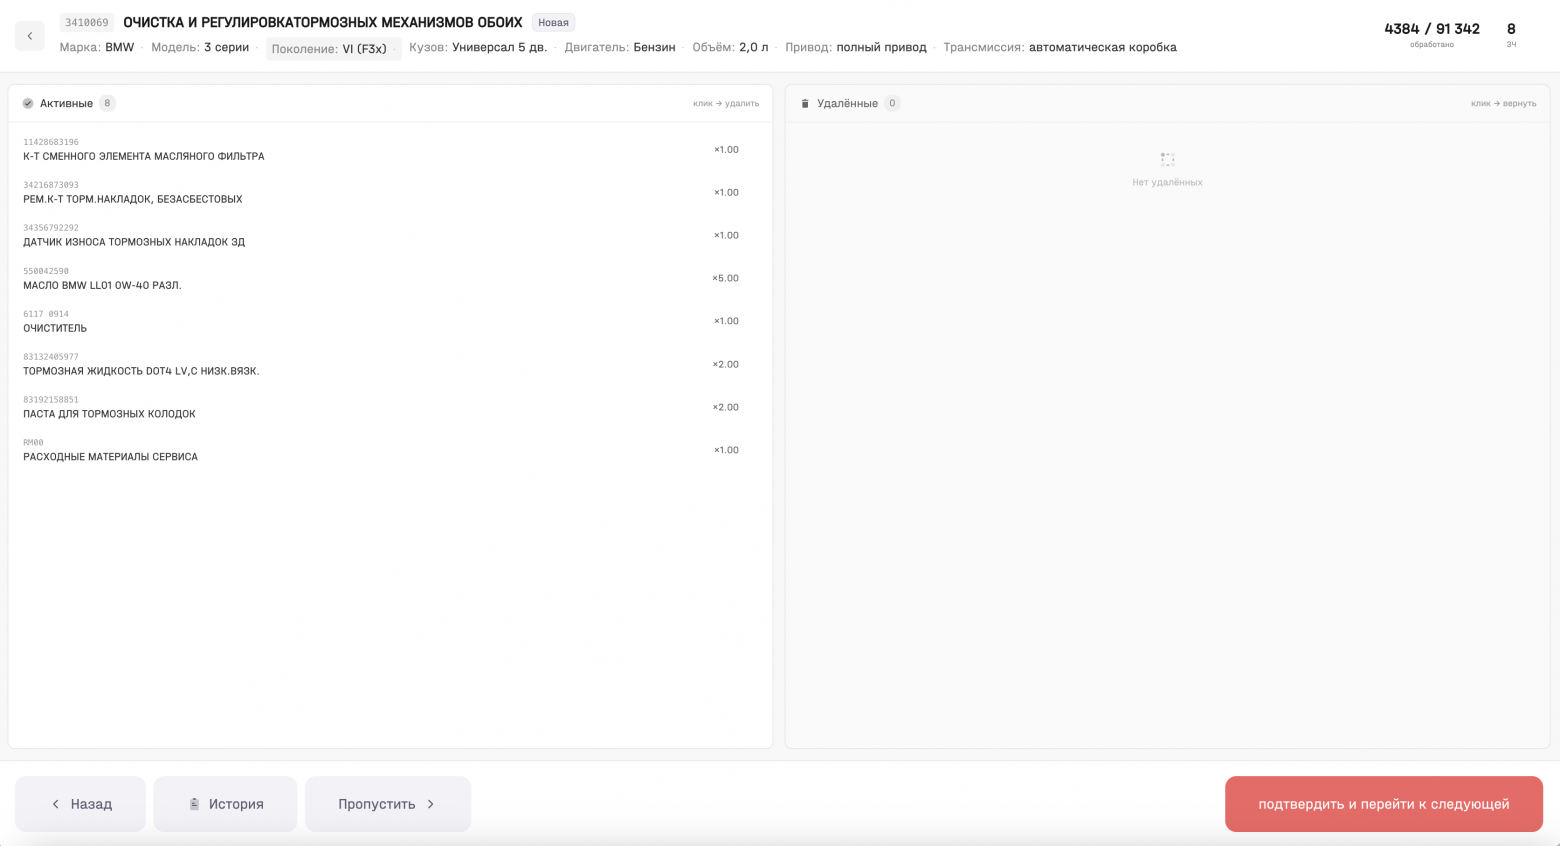Screen dimensions: 1560x846
Task: Click the клик → удалить hint
Action: tap(726, 103)
